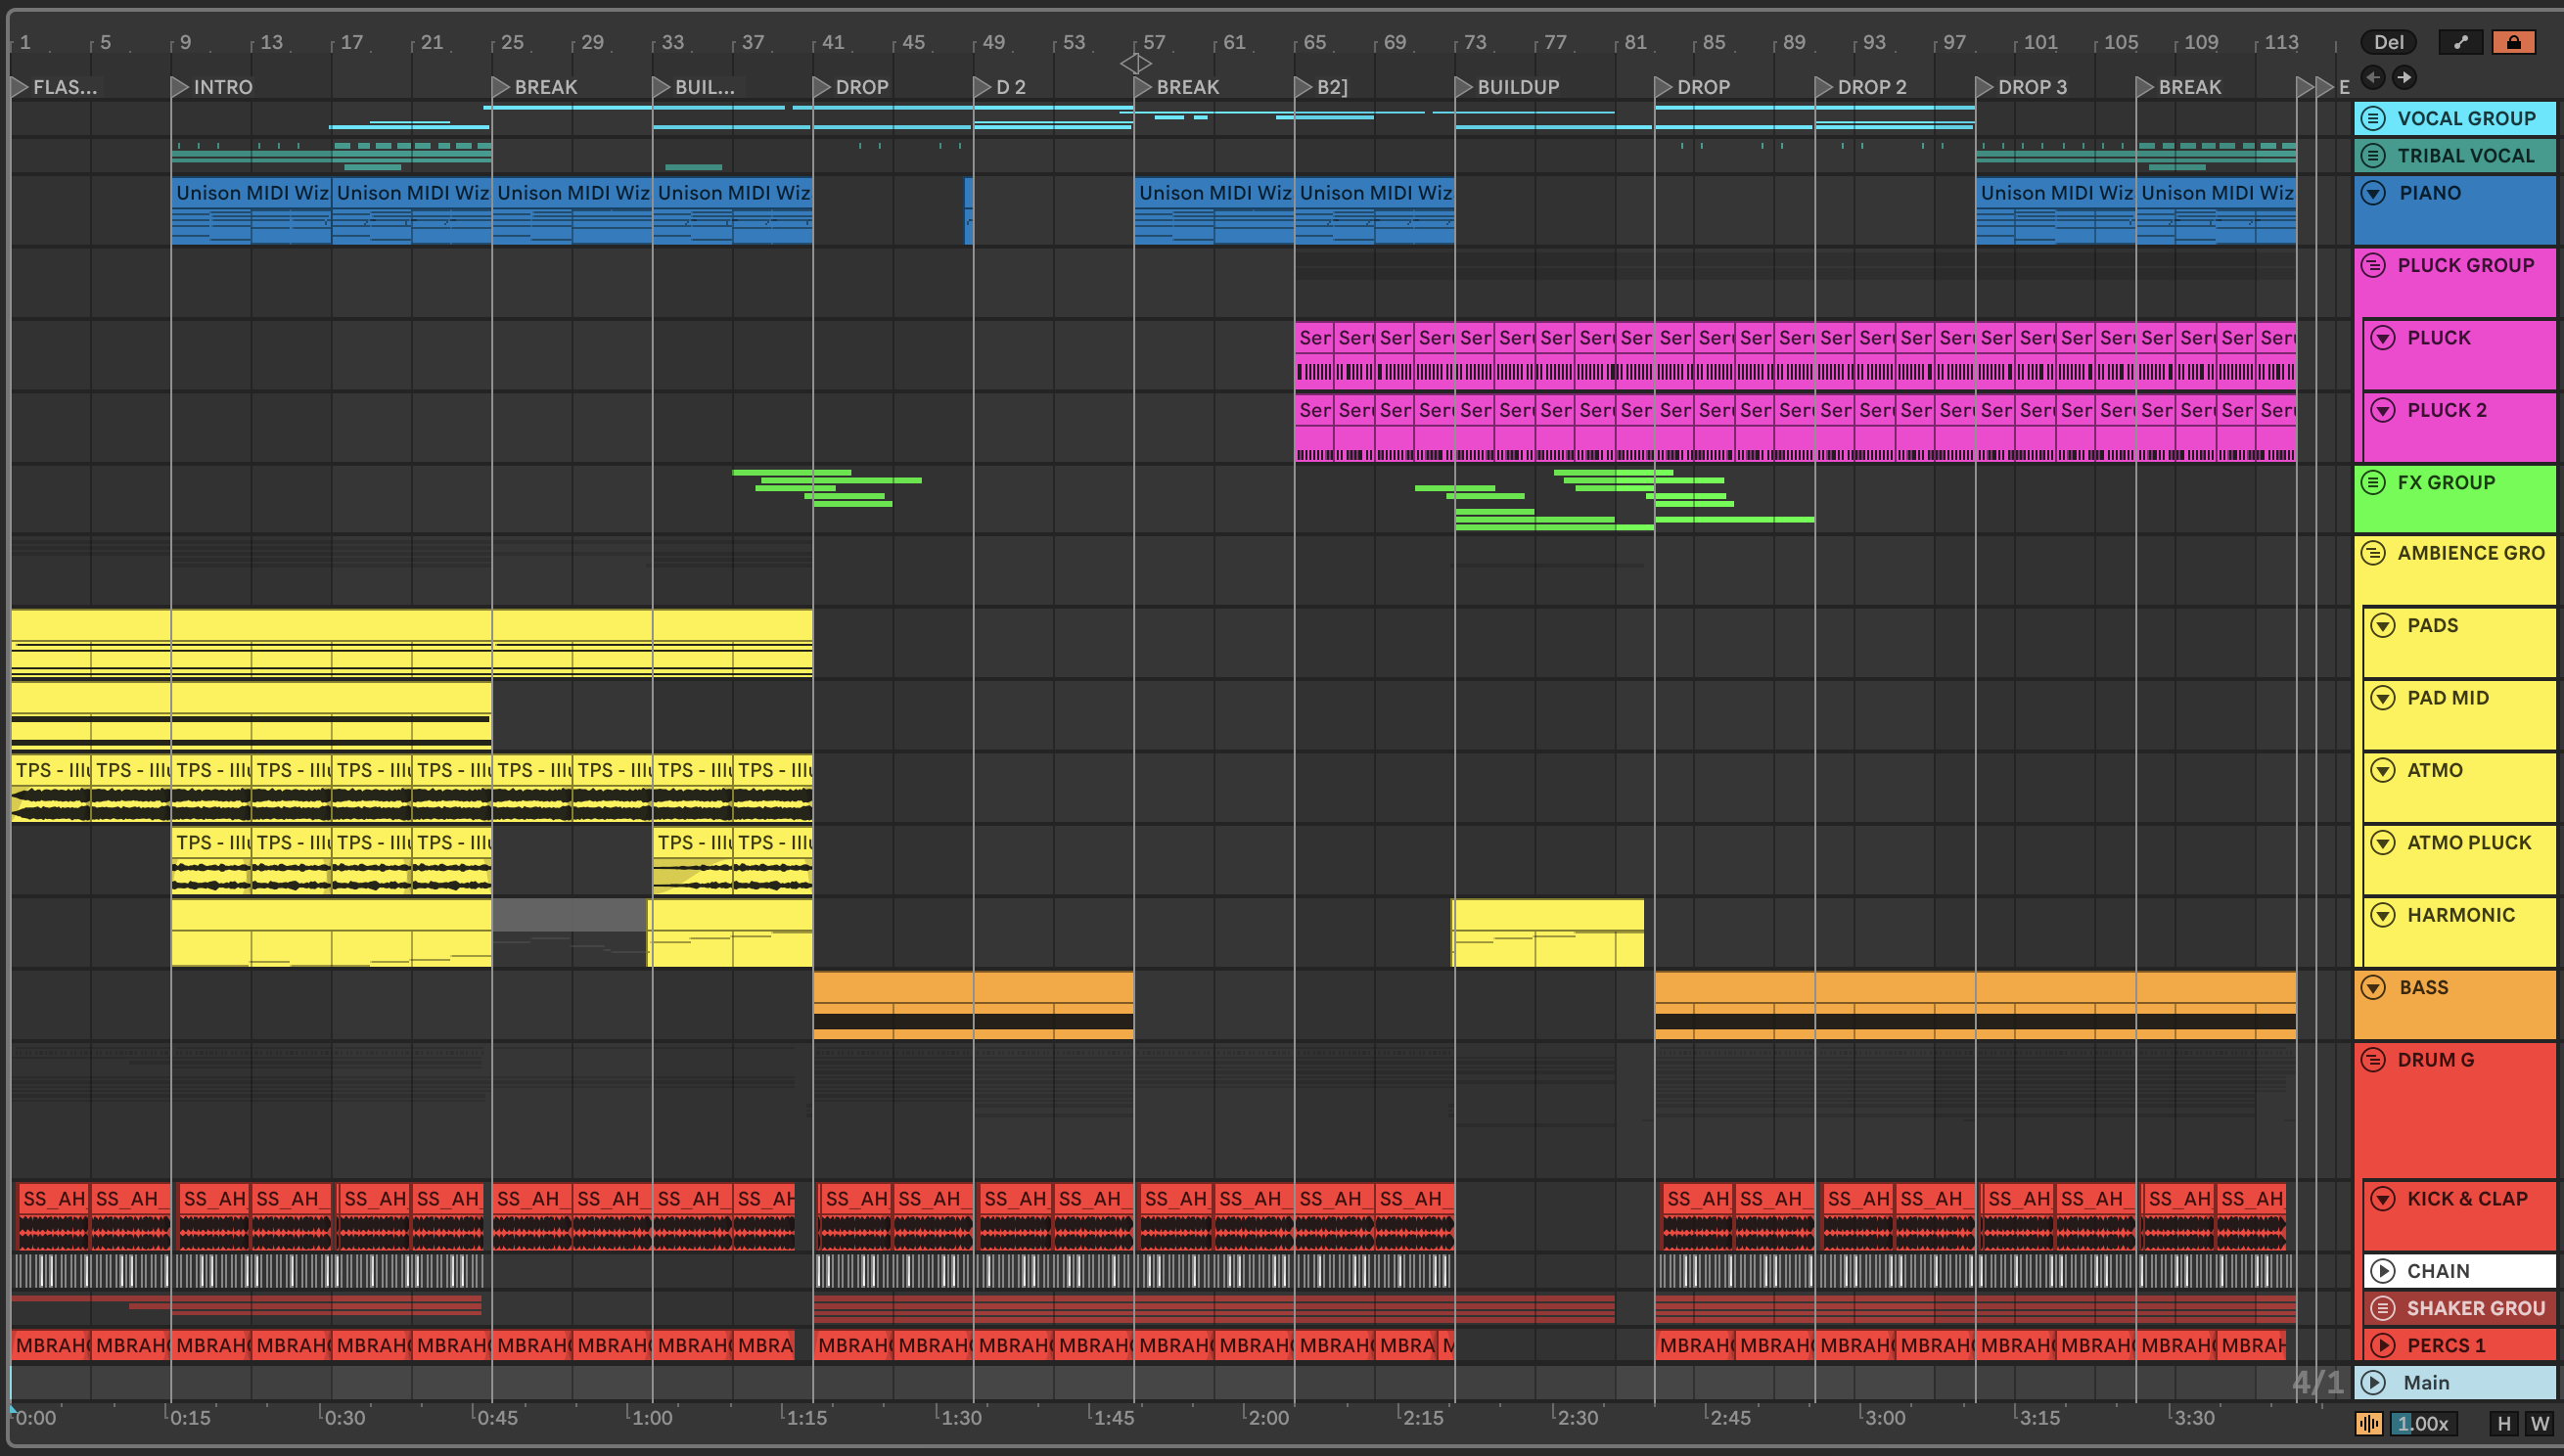Click the SHAKER GROU group fold icon
Image resolution: width=2564 pixels, height=1456 pixels.
click(x=2383, y=1307)
